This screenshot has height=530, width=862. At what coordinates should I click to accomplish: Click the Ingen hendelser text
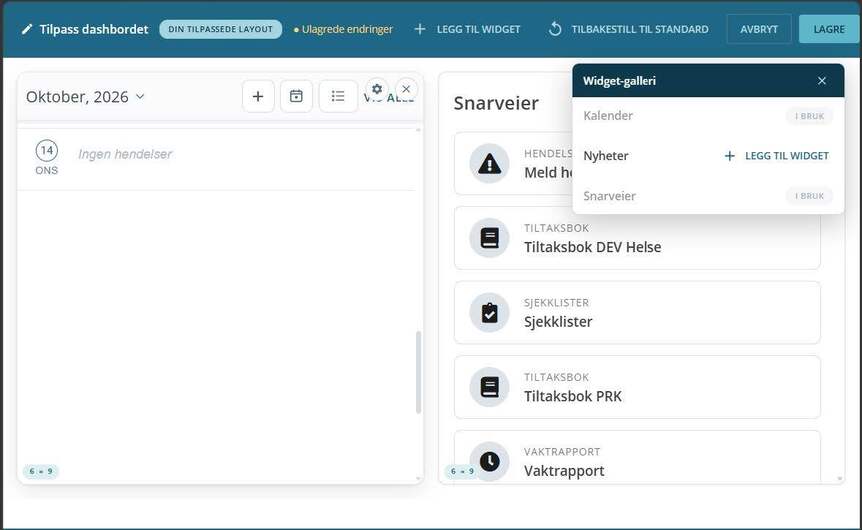125,154
